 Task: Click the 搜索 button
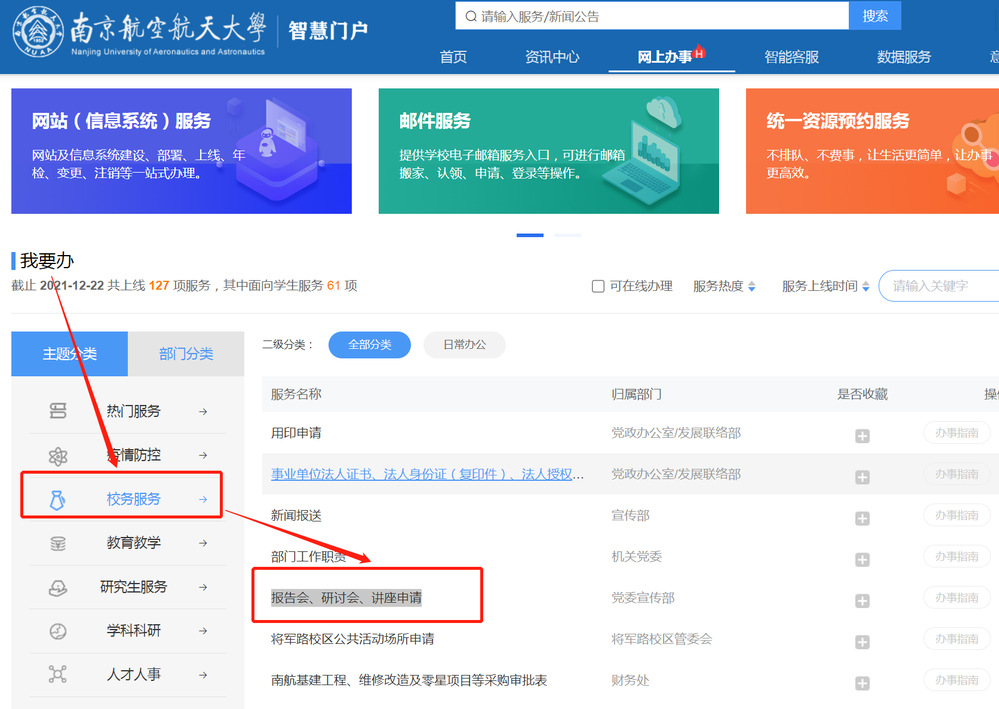[x=875, y=16]
